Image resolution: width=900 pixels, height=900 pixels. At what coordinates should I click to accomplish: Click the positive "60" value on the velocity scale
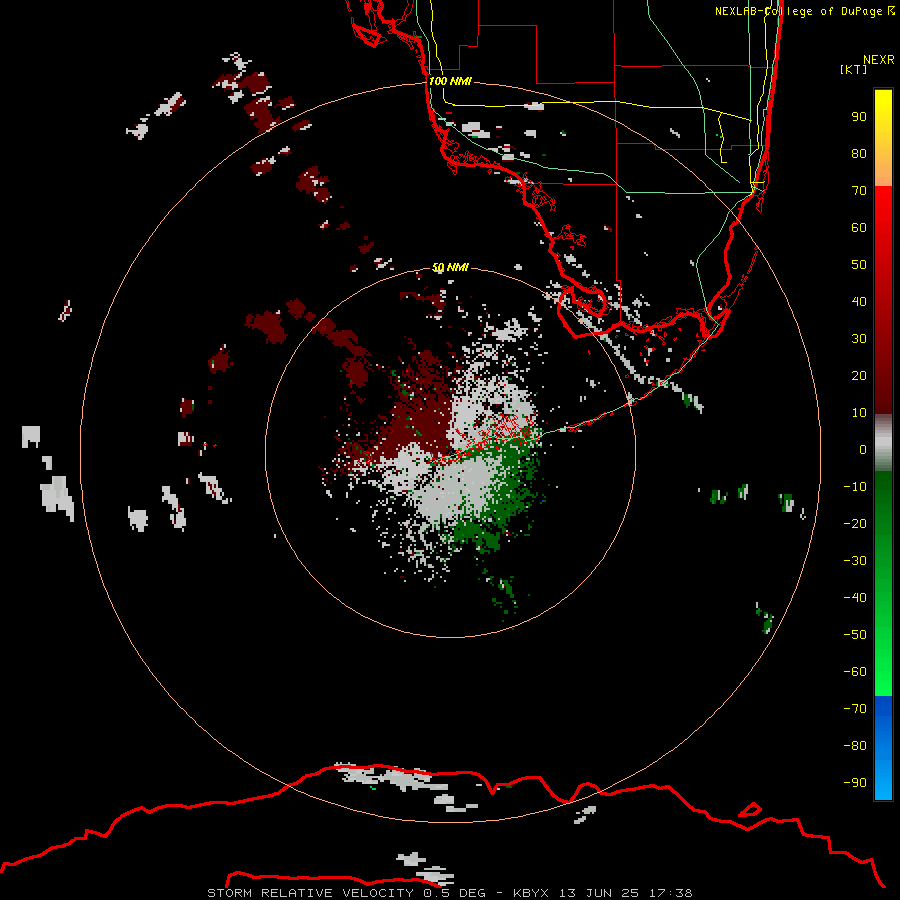pyautogui.click(x=859, y=228)
